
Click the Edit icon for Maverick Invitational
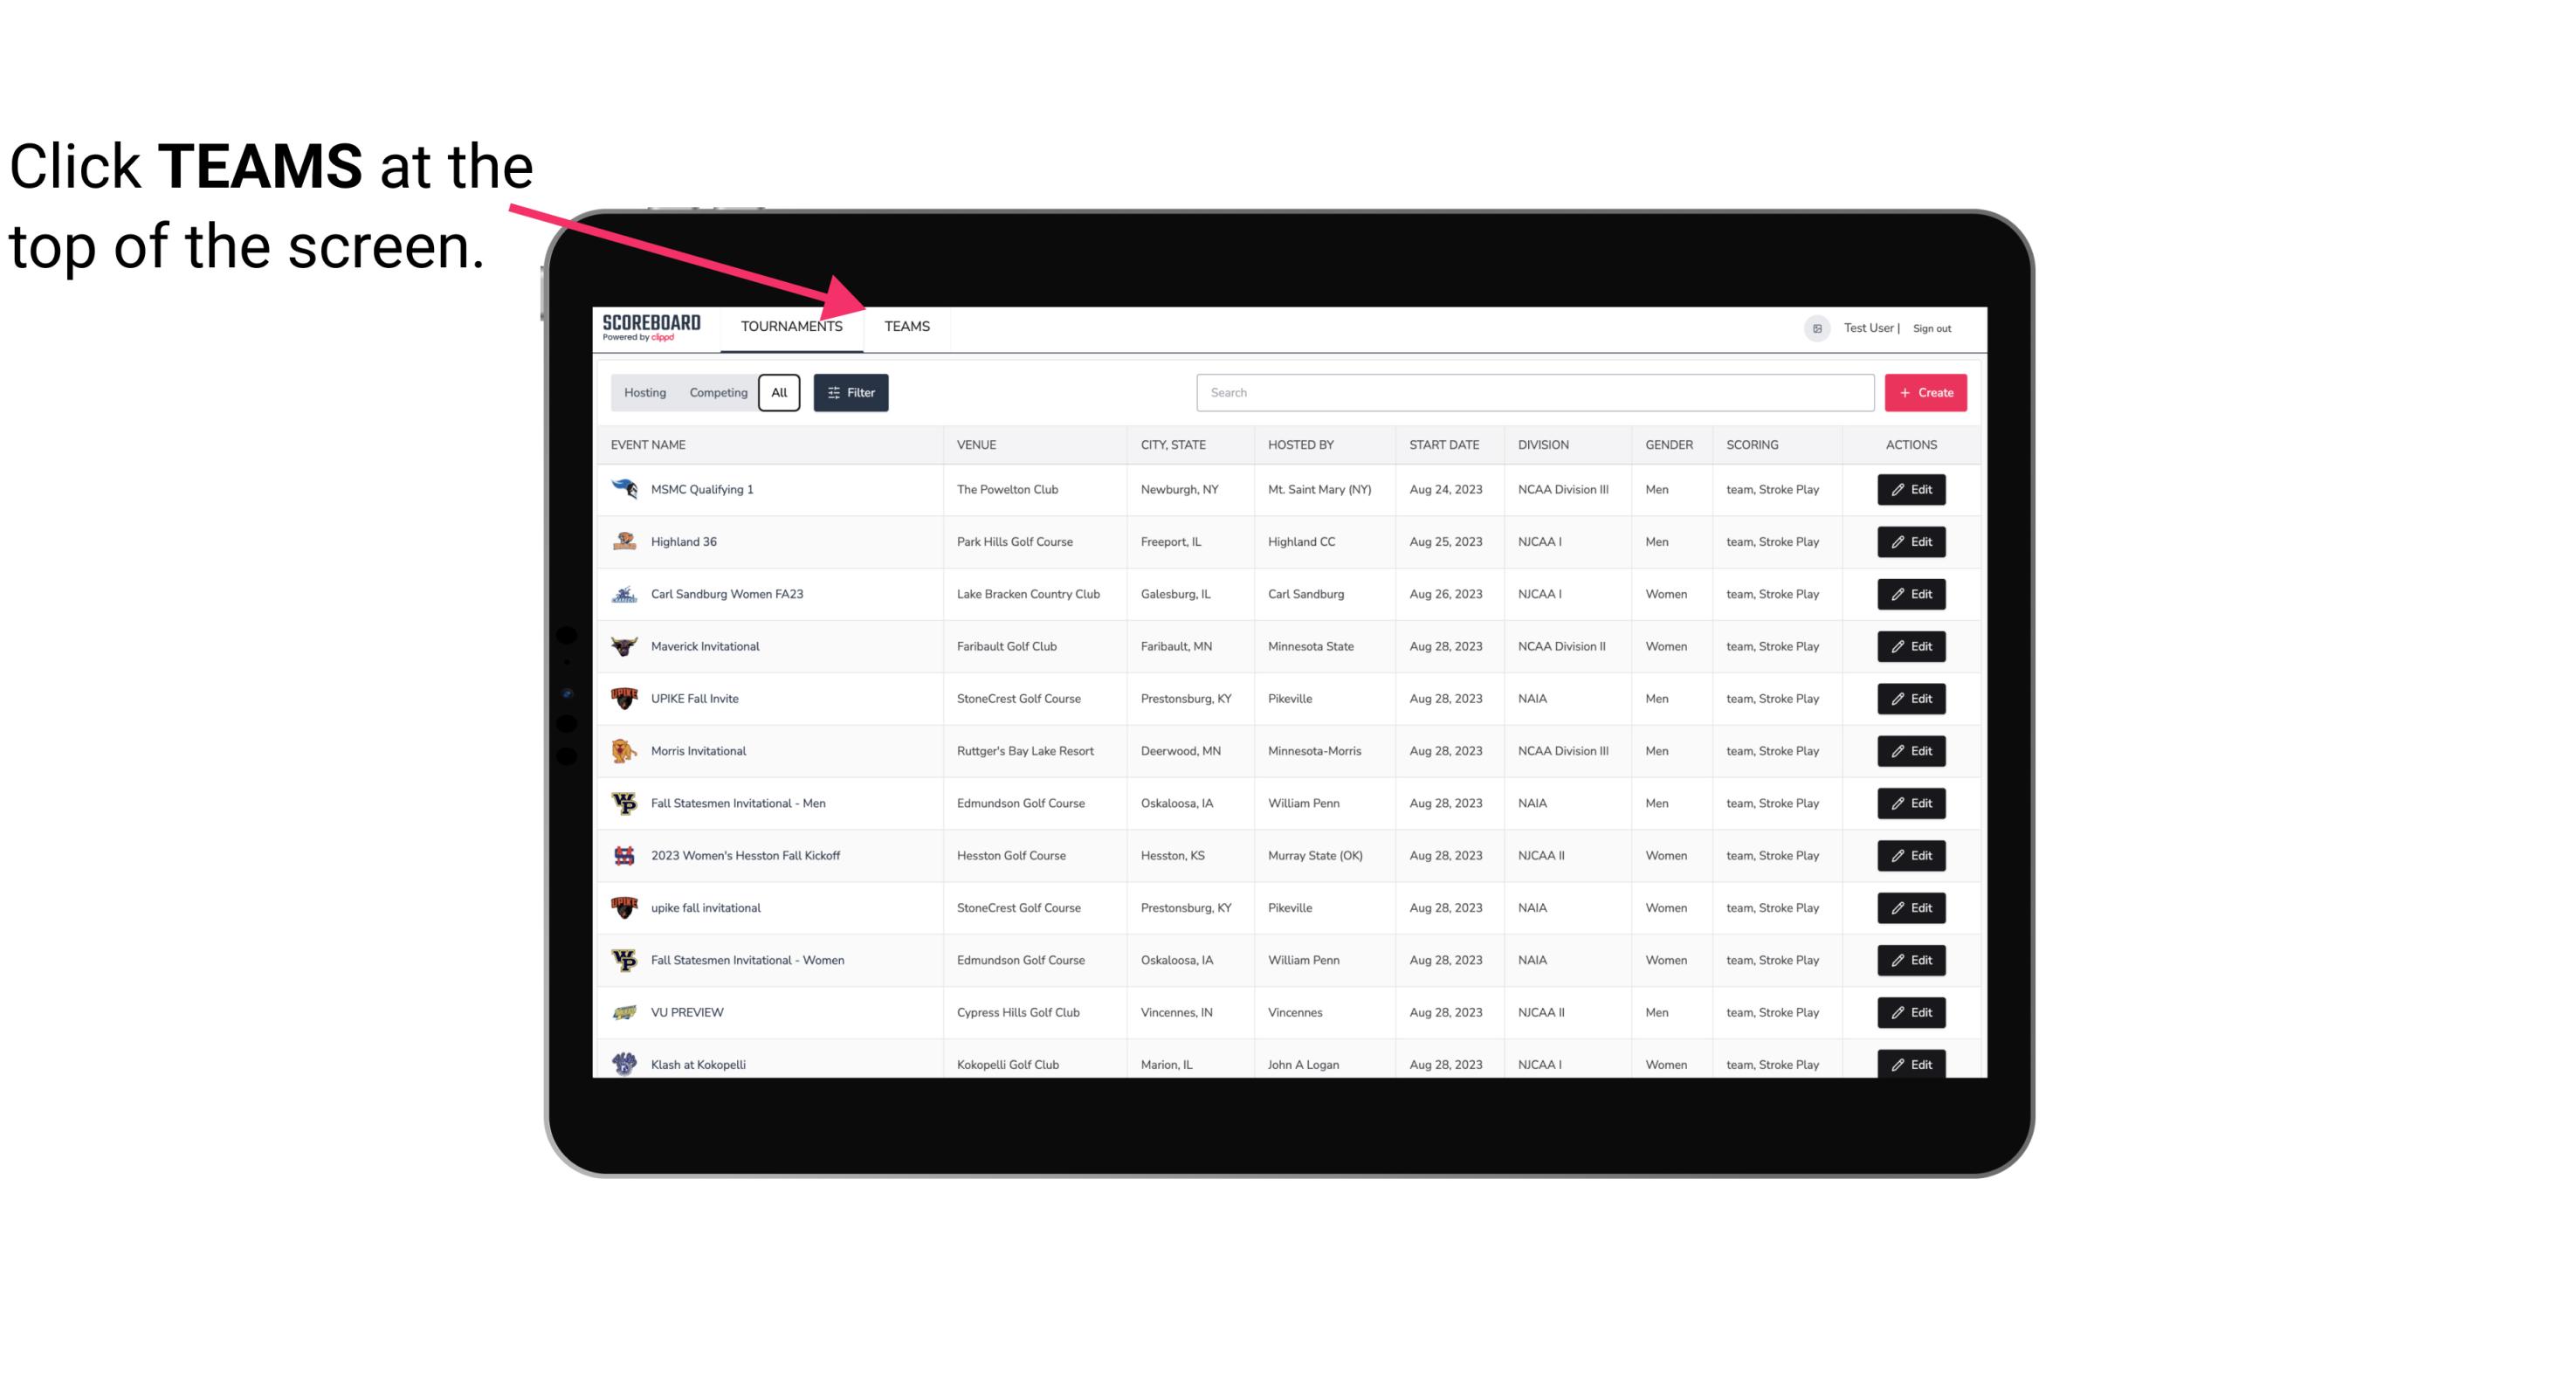[x=1912, y=645]
